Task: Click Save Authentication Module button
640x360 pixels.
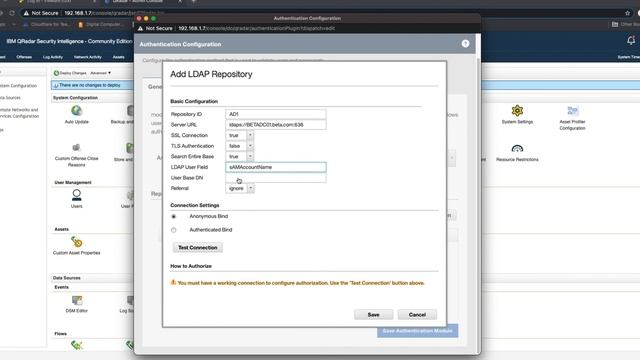Action: [x=418, y=331]
